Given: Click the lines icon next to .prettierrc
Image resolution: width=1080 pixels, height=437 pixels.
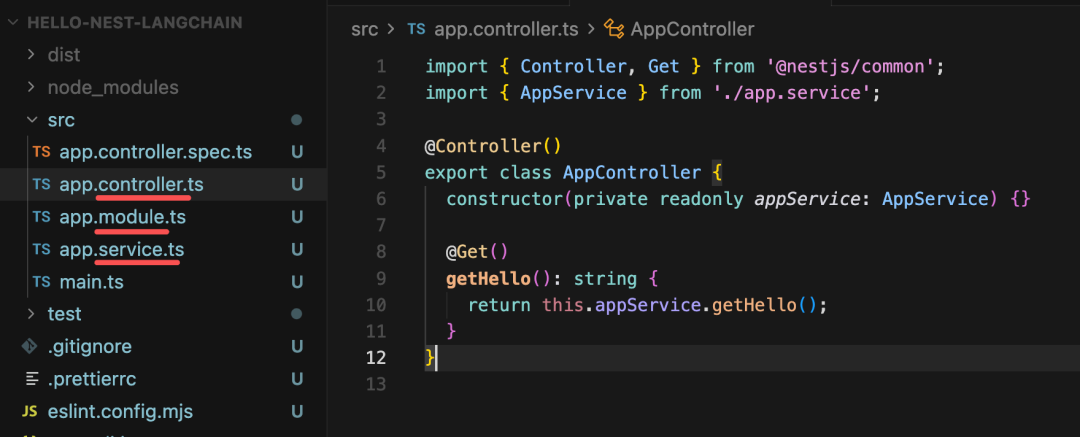Looking at the screenshot, I should (32, 379).
